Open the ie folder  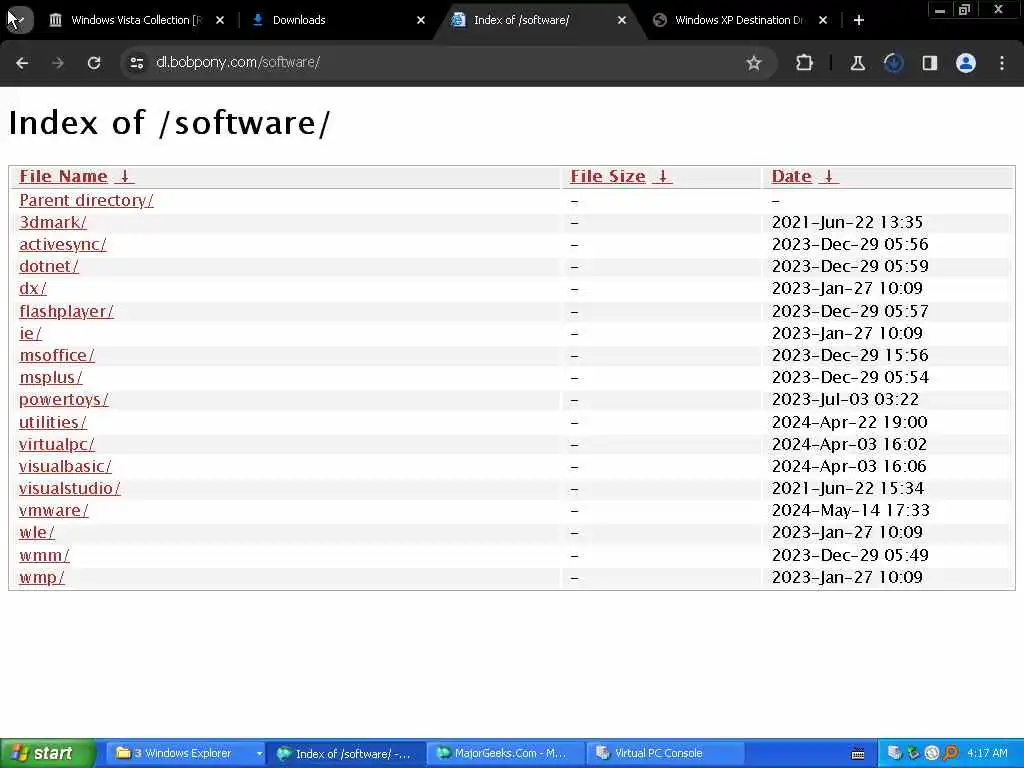pyautogui.click(x=30, y=333)
